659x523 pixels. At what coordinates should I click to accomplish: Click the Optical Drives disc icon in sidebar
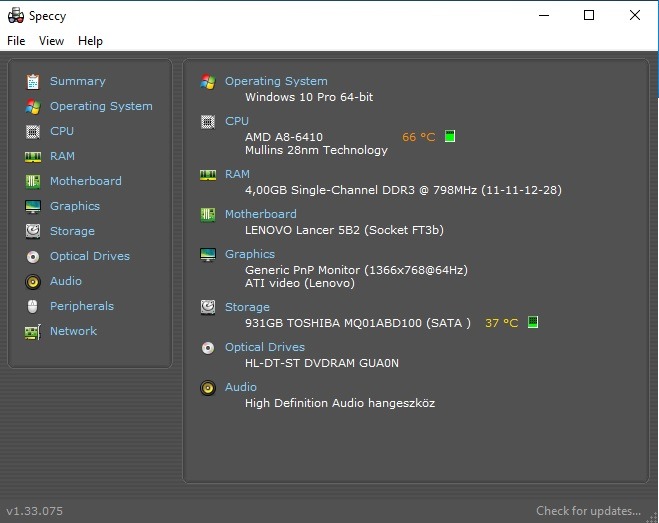[x=33, y=256]
